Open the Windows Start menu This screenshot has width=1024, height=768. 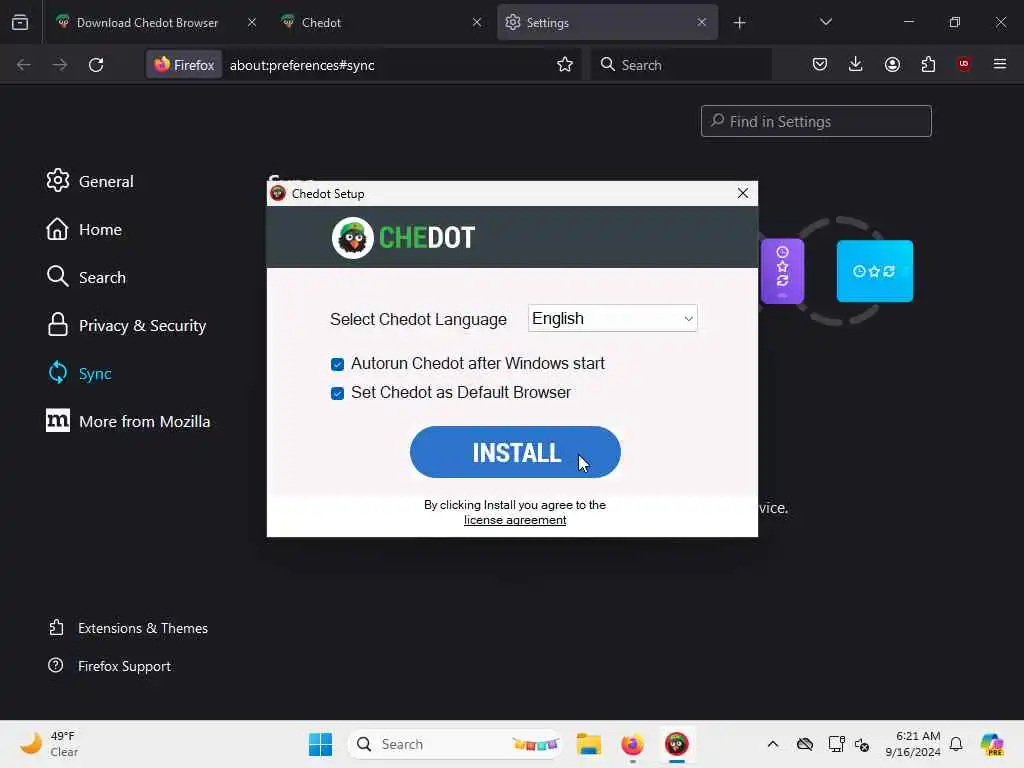[320, 744]
